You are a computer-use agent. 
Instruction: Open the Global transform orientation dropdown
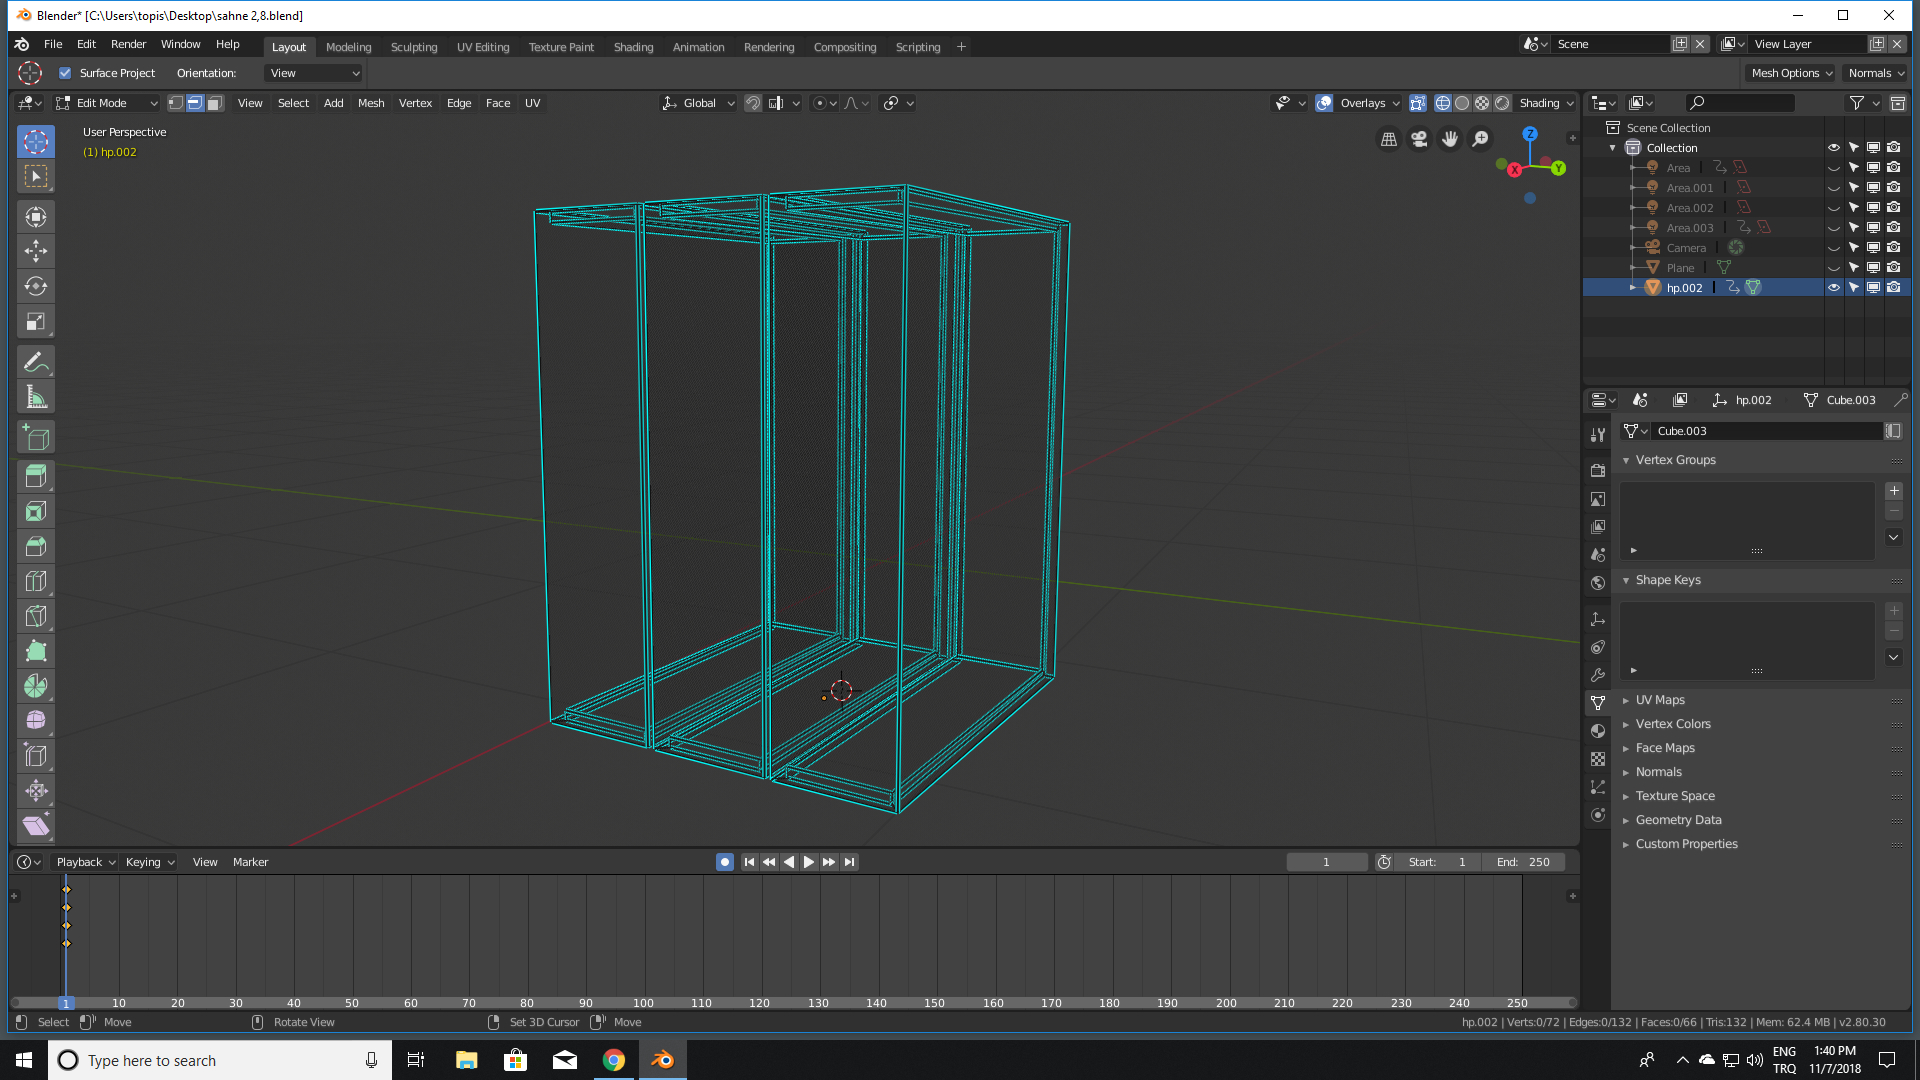pyautogui.click(x=698, y=103)
